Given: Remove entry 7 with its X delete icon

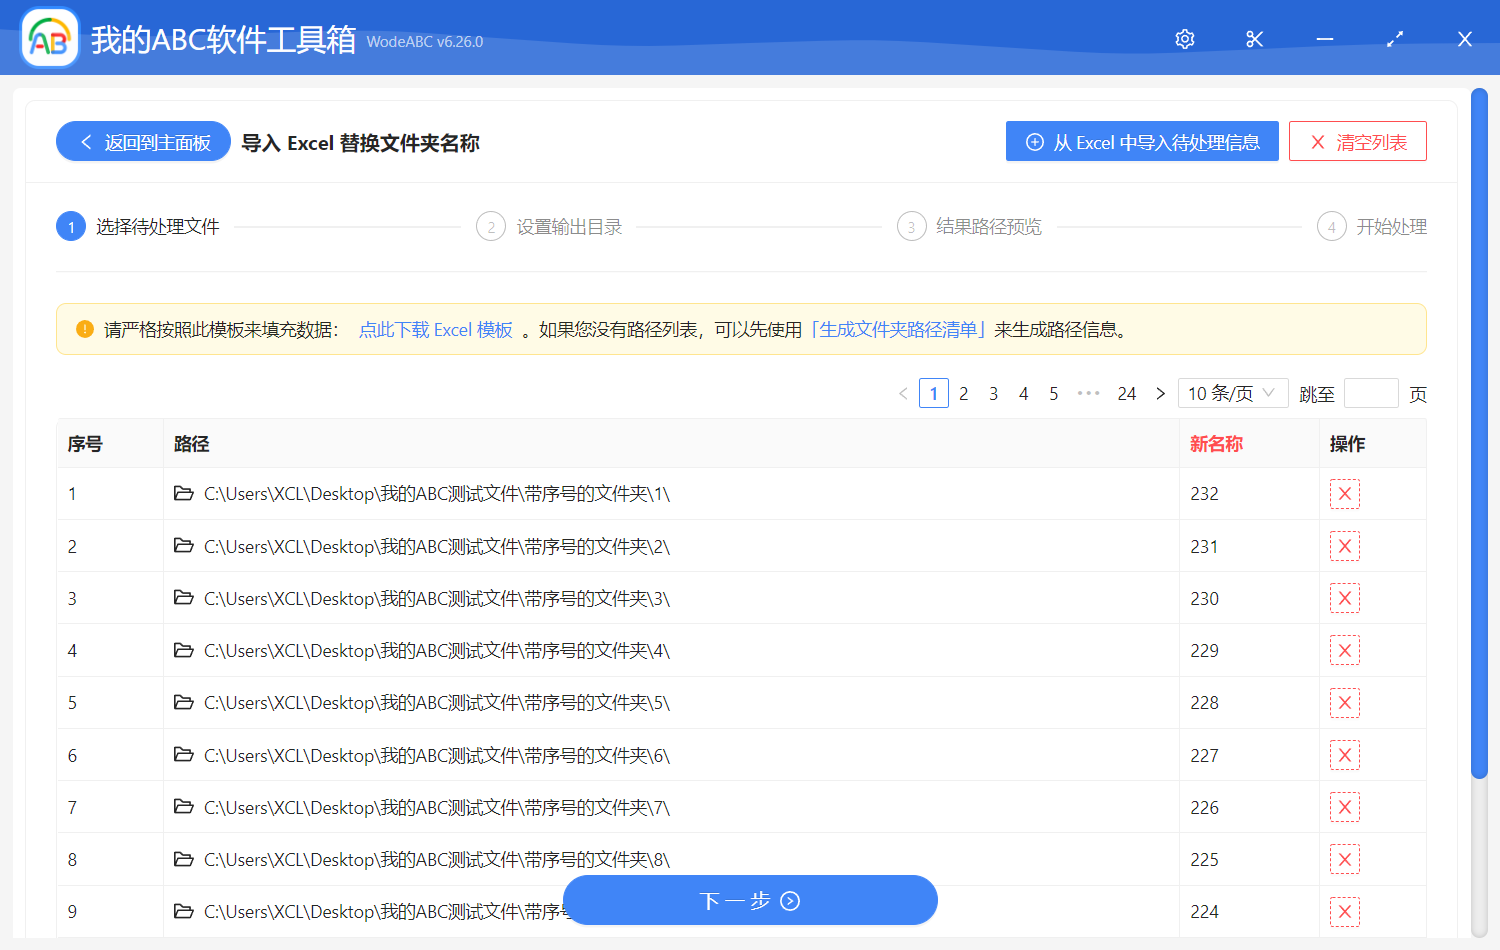Looking at the screenshot, I should point(1345,807).
